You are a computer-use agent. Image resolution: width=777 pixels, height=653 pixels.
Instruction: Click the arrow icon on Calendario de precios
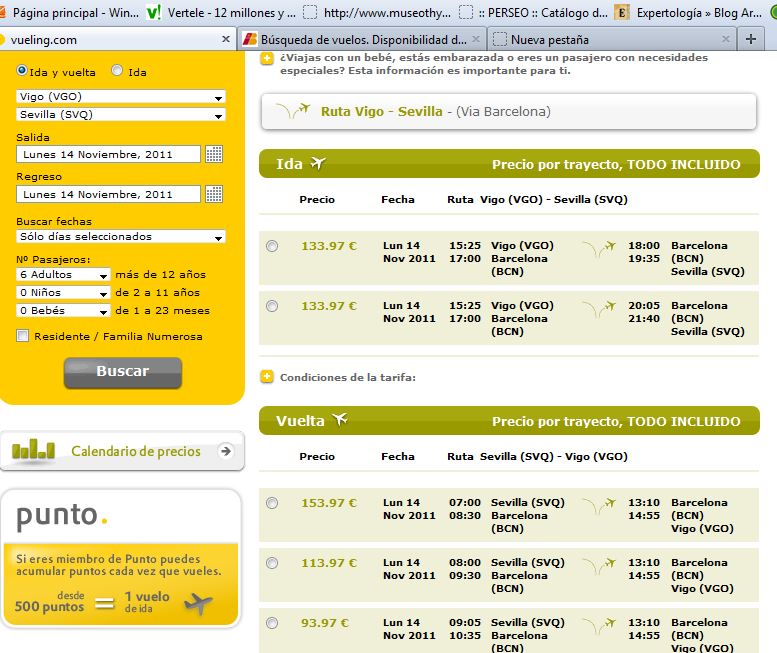(226, 451)
